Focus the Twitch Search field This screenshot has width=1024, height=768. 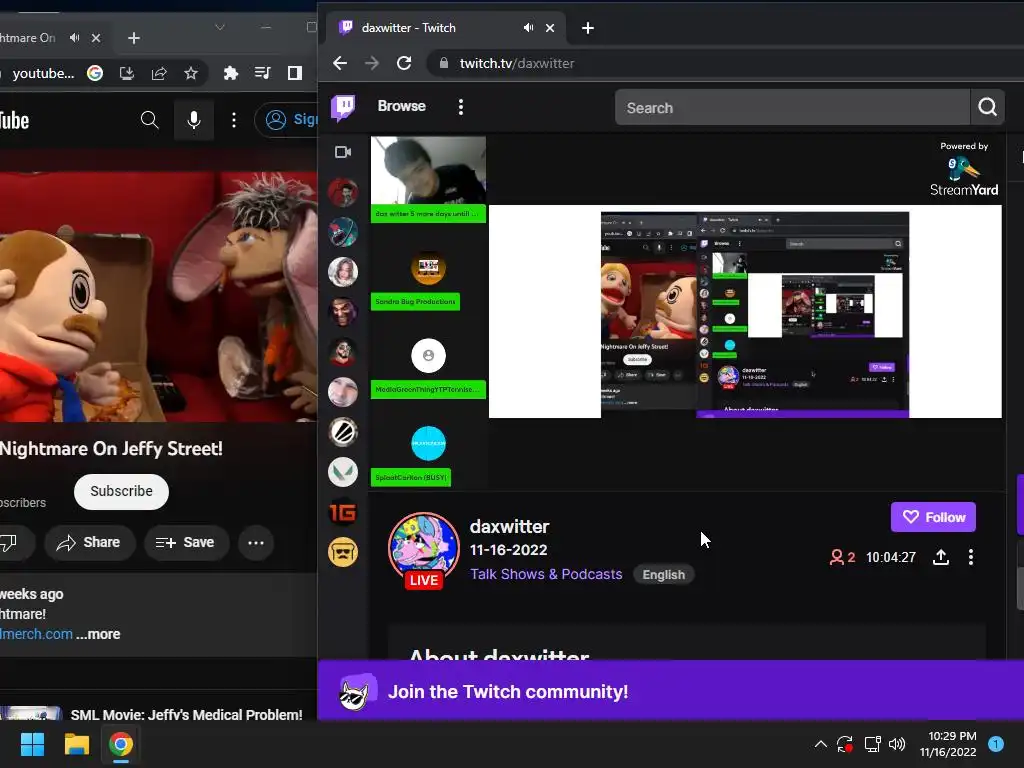792,108
